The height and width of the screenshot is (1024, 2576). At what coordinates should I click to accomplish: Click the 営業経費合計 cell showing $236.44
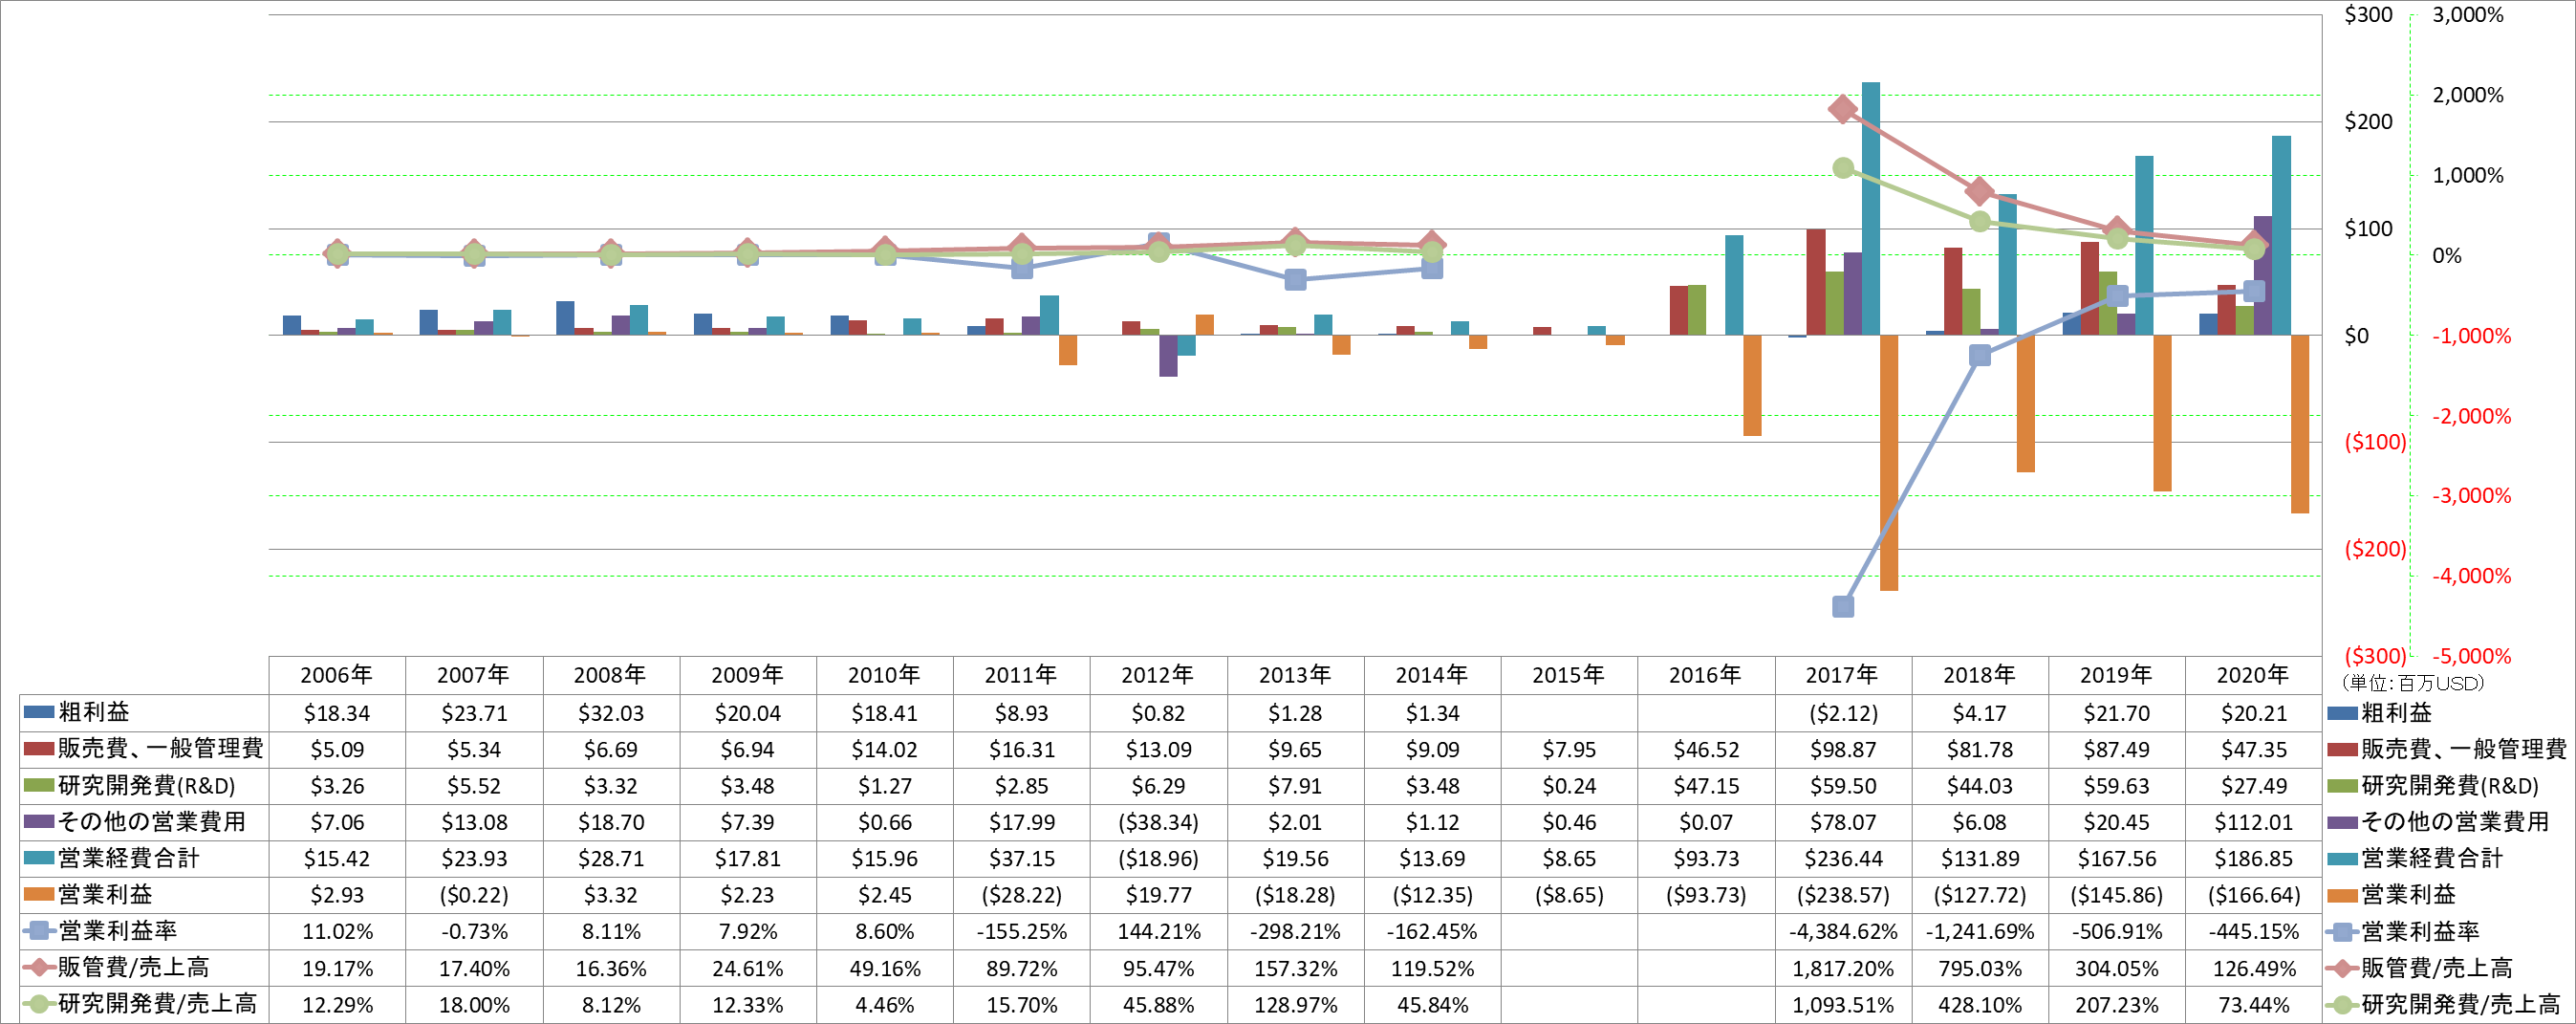point(1843,858)
